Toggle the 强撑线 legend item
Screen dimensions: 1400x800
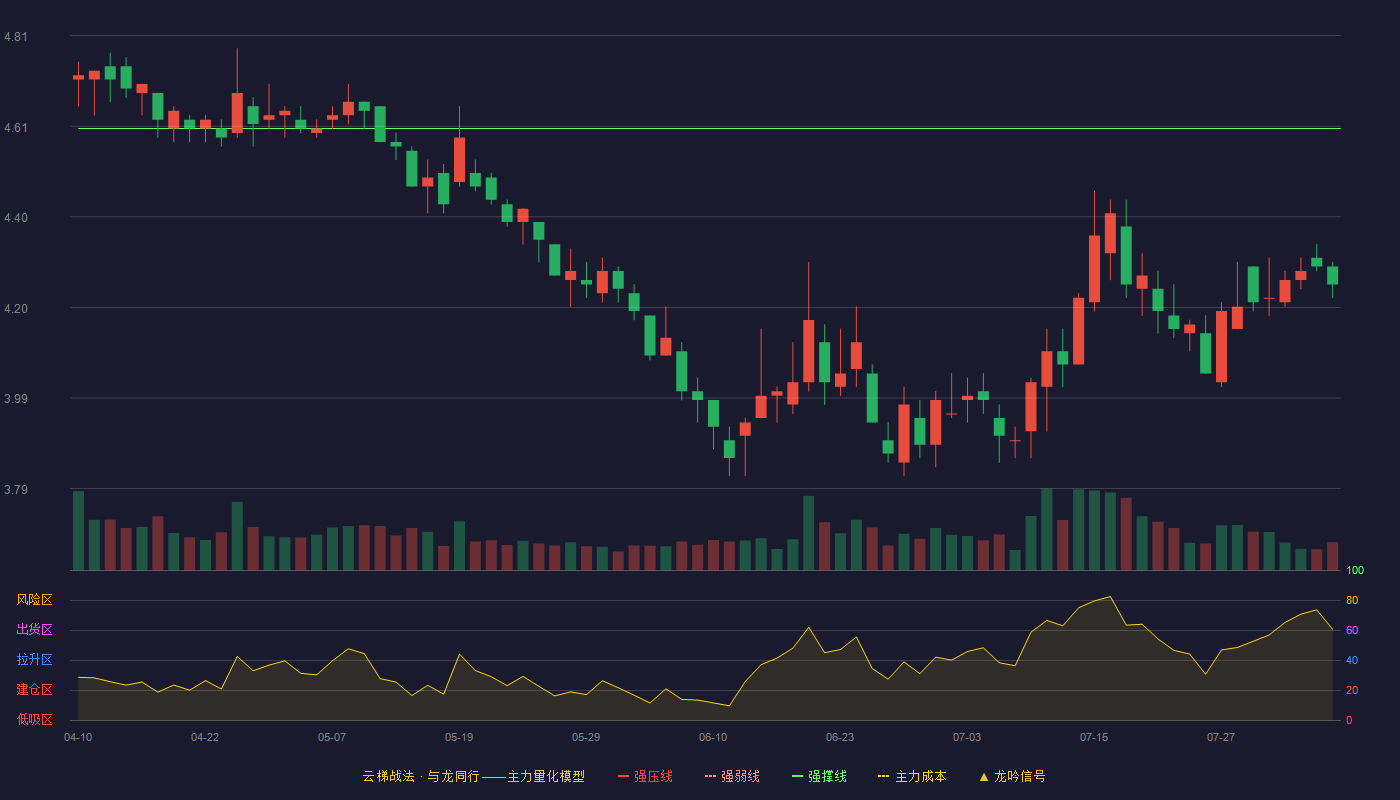[819, 776]
